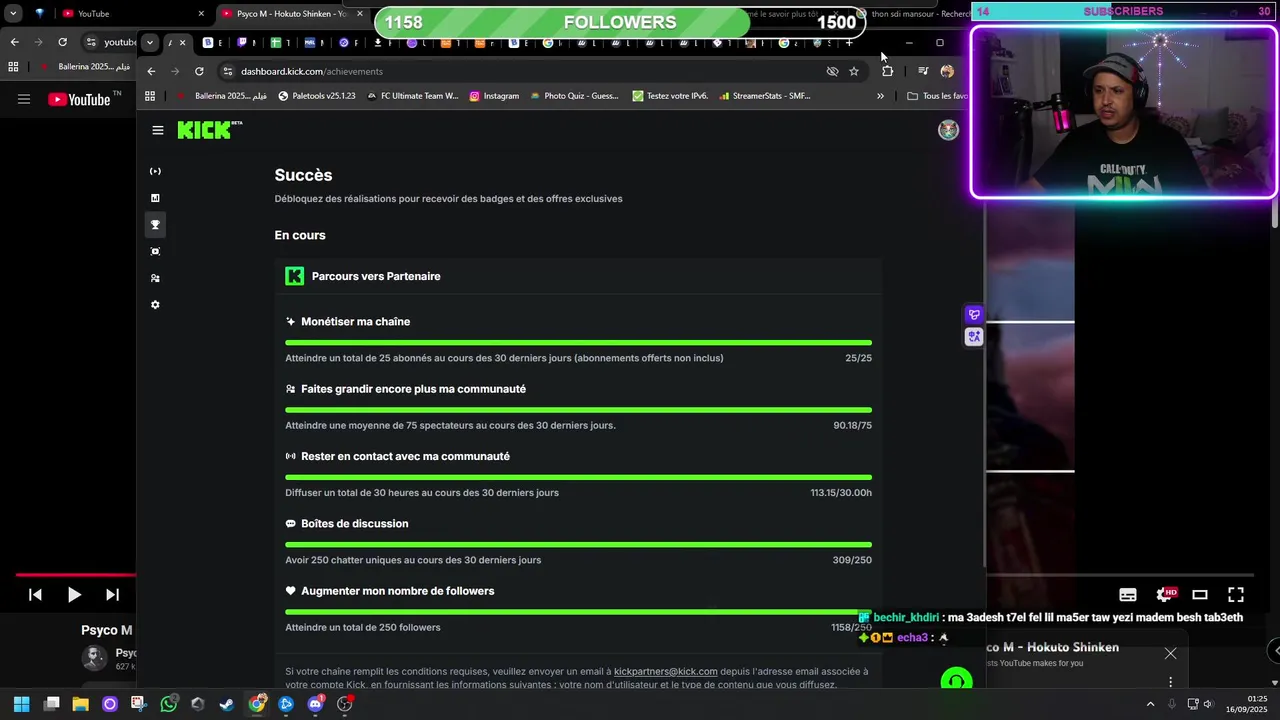
Task: Open the analytics chart icon in Kick sidebar
Action: pyautogui.click(x=155, y=198)
